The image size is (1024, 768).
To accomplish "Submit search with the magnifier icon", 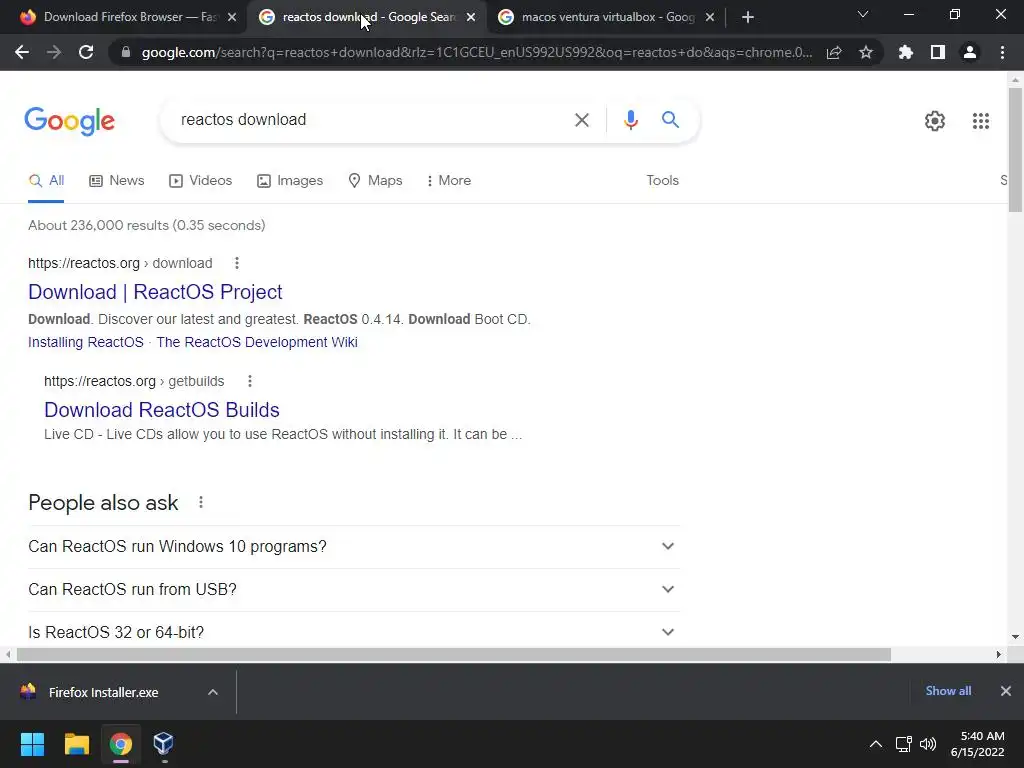I will pos(670,120).
